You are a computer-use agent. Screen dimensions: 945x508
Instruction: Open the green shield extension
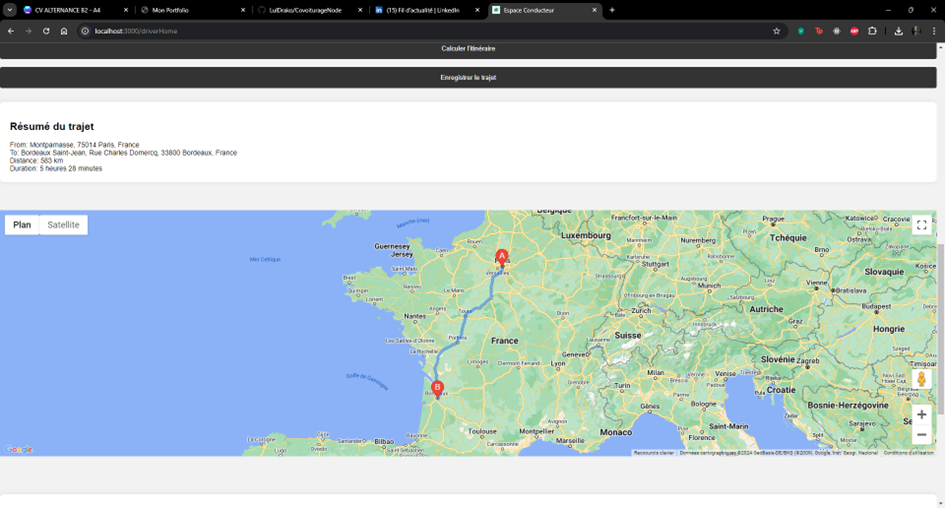coord(801,31)
